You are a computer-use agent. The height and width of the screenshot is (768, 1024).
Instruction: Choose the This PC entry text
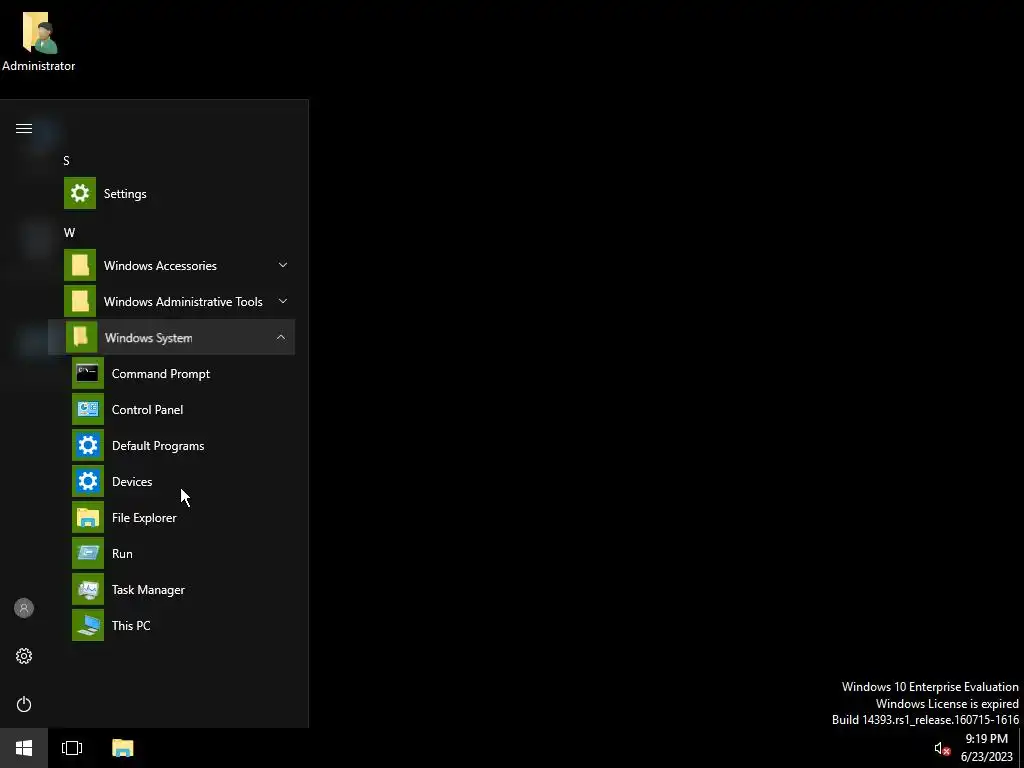131,625
